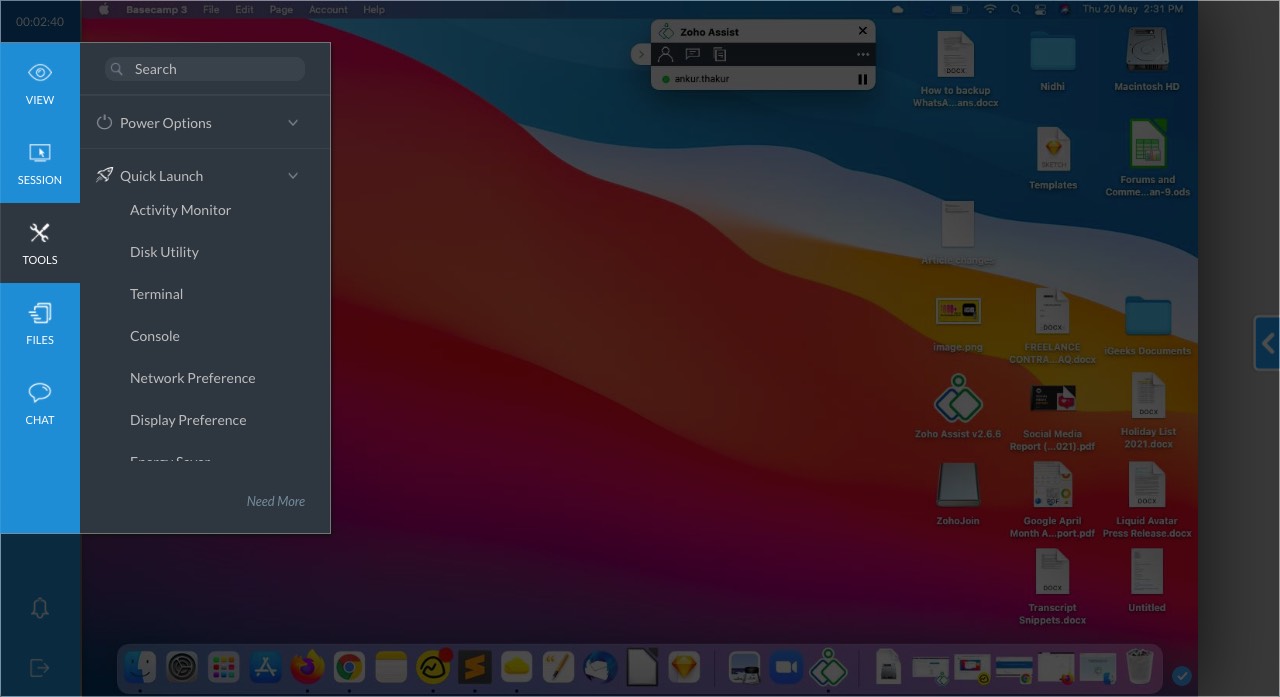Open the FILES transfer section
Image resolution: width=1280 pixels, height=697 pixels.
[40, 323]
